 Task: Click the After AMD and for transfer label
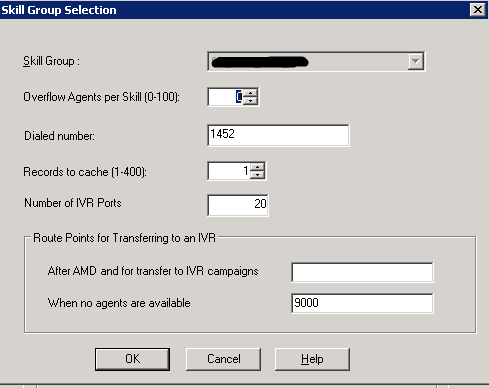(x=153, y=271)
